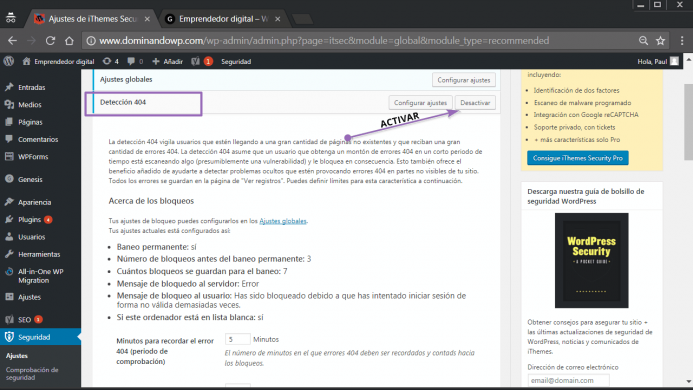This screenshot has height=390, width=693.
Task: Open Seguridad item in admin bar
Action: tap(236, 61)
